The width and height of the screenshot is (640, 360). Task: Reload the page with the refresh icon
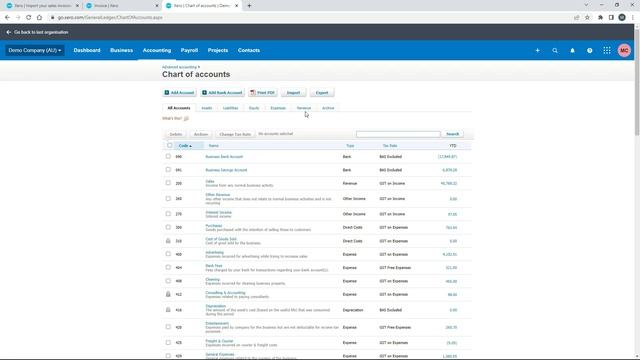29,18
